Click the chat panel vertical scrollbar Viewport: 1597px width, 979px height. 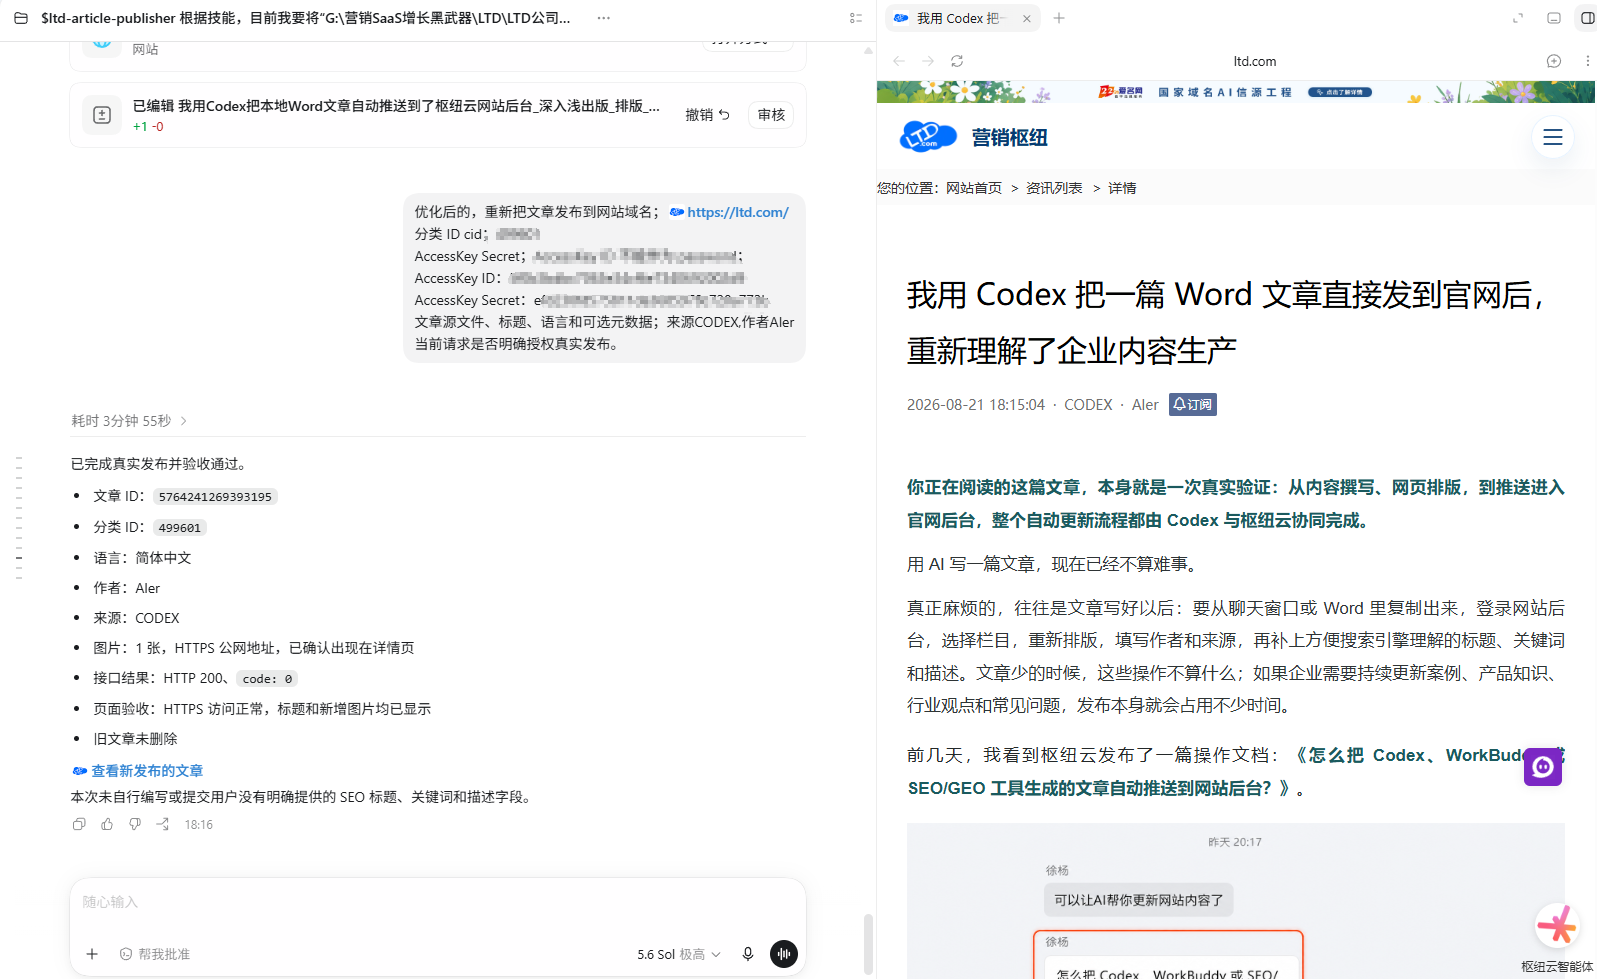[868, 943]
